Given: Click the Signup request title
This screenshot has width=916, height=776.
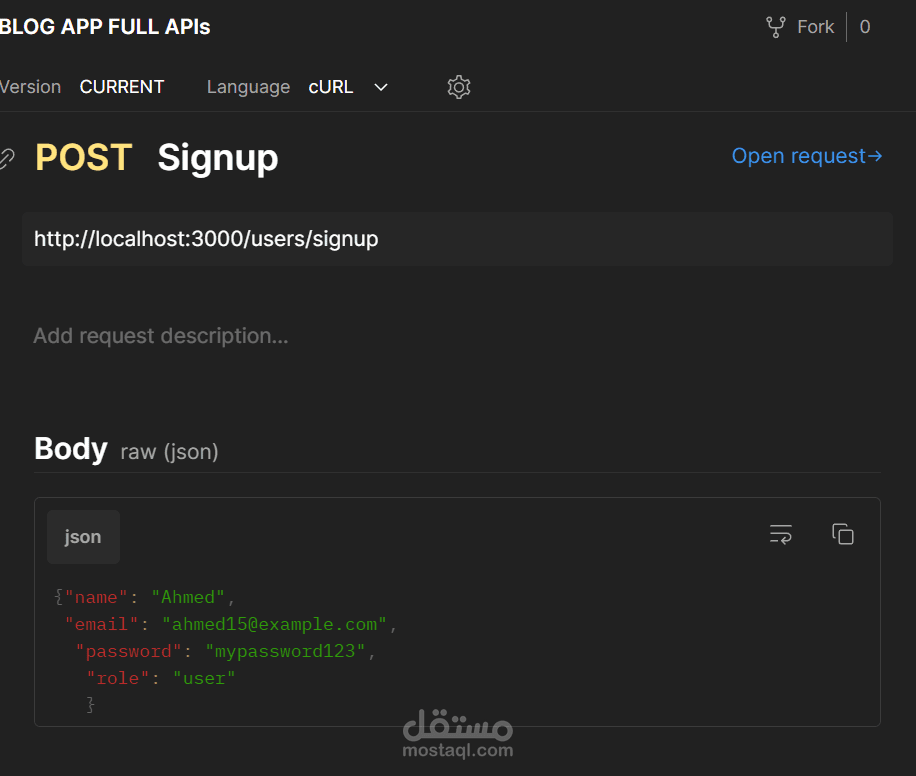Looking at the screenshot, I should pyautogui.click(x=218, y=158).
